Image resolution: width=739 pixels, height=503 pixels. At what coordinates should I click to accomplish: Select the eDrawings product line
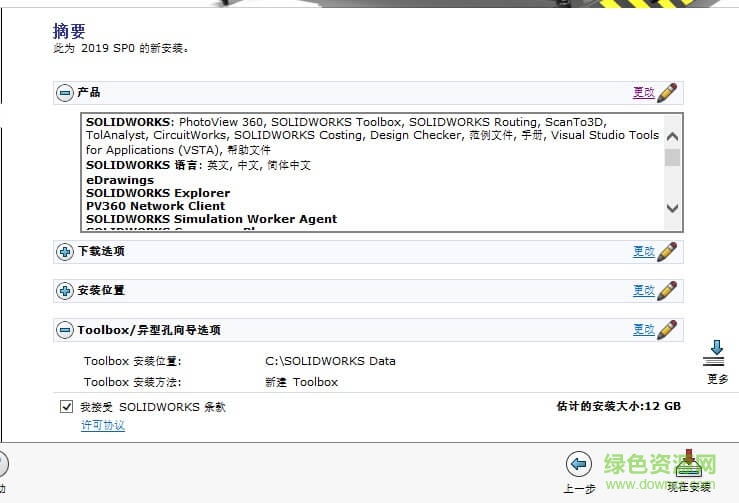120,180
